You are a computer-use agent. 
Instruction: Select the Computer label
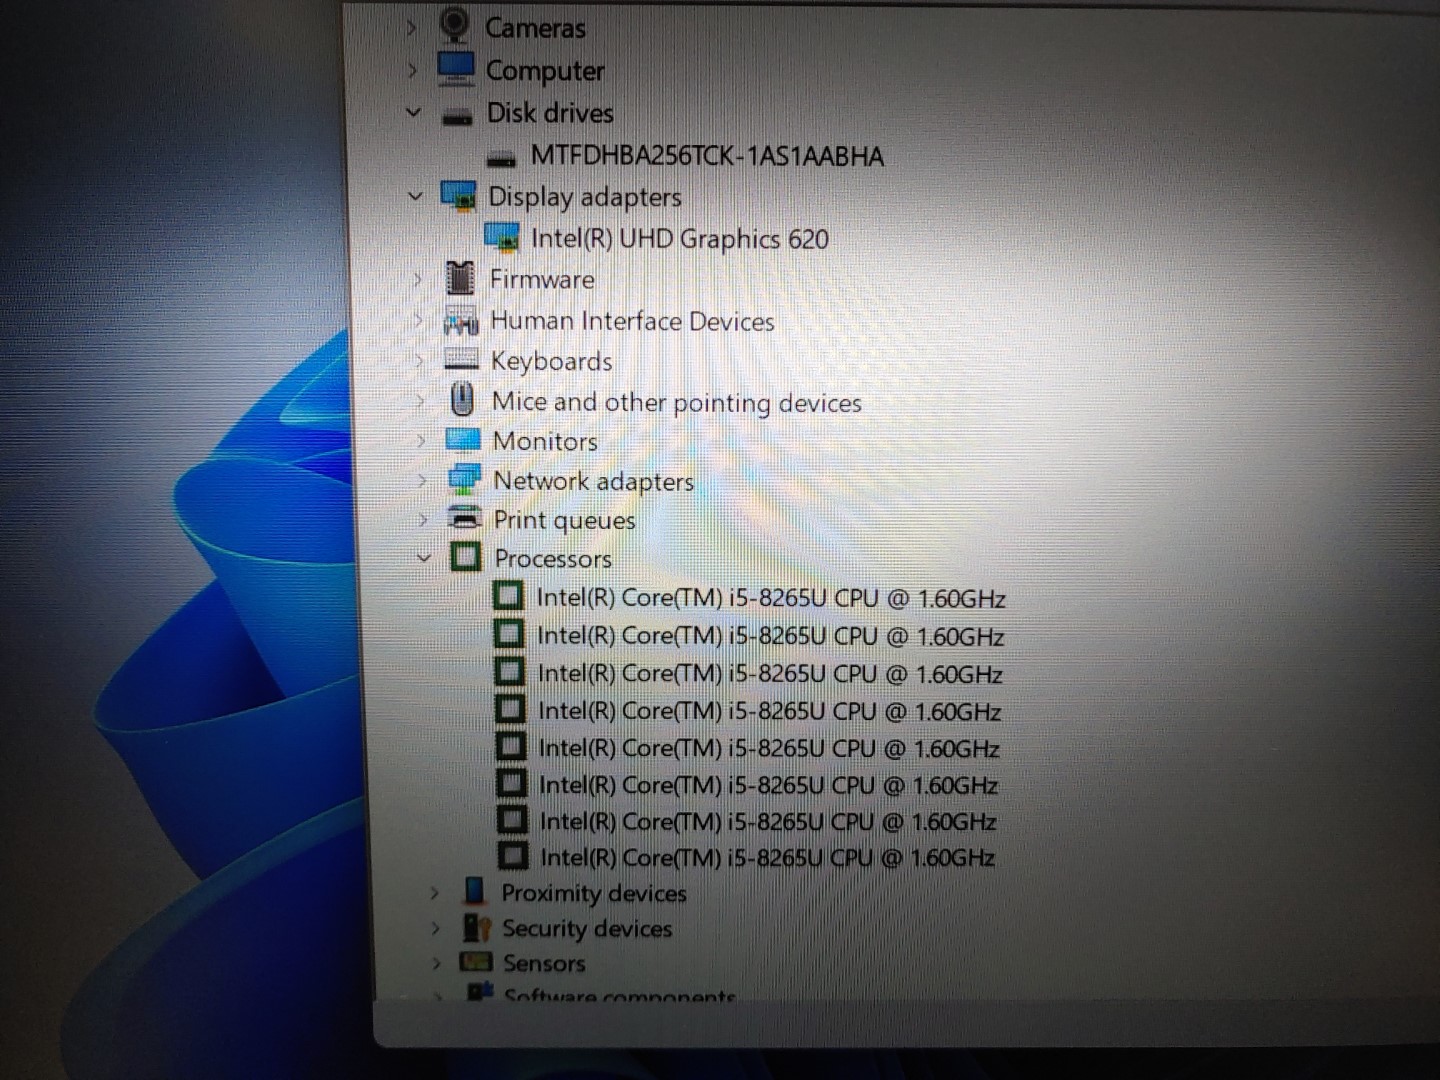[x=545, y=71]
